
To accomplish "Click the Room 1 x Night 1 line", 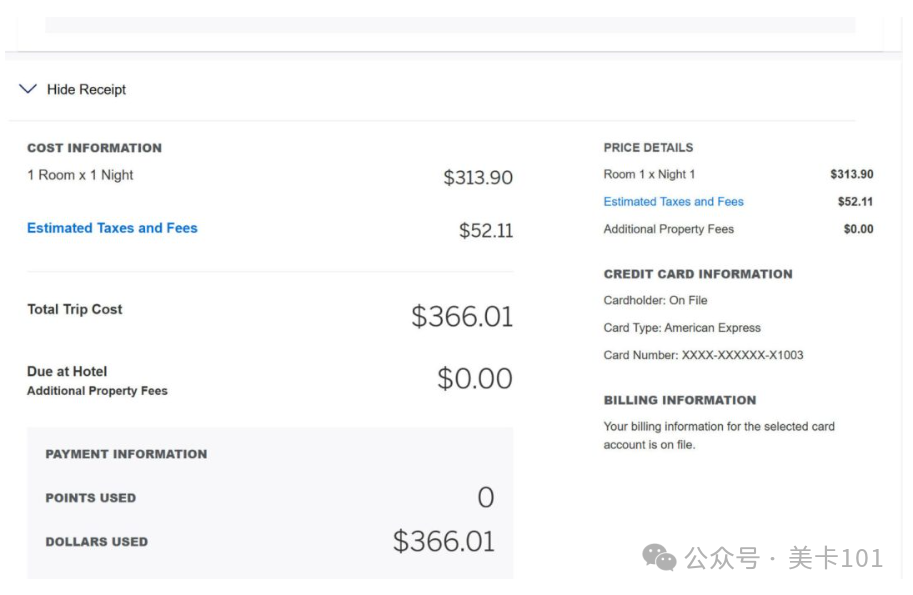I will click(649, 175).
